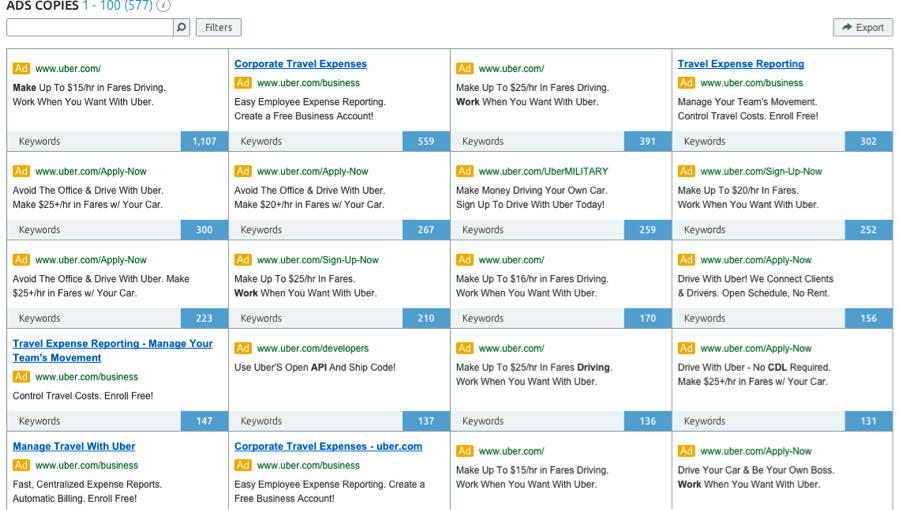Click the 1,107 keywords count
The height and width of the screenshot is (510, 899).
[204, 142]
